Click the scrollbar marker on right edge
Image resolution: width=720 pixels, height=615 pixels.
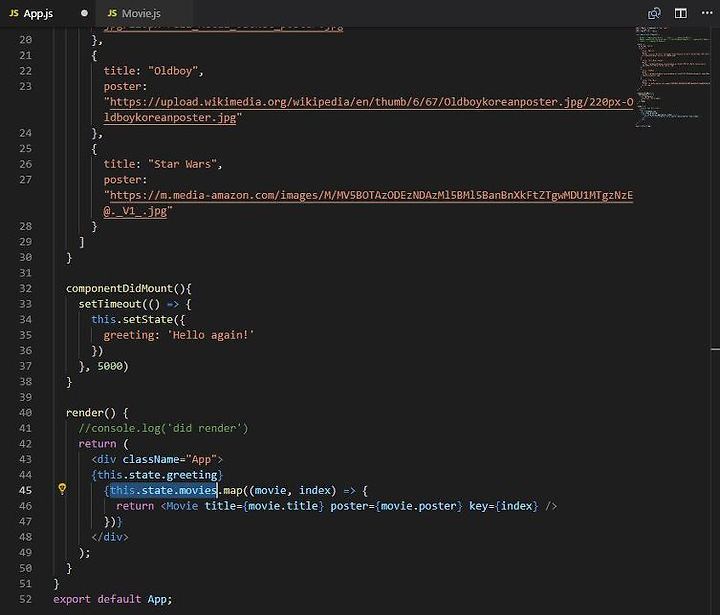[x=715, y=350]
